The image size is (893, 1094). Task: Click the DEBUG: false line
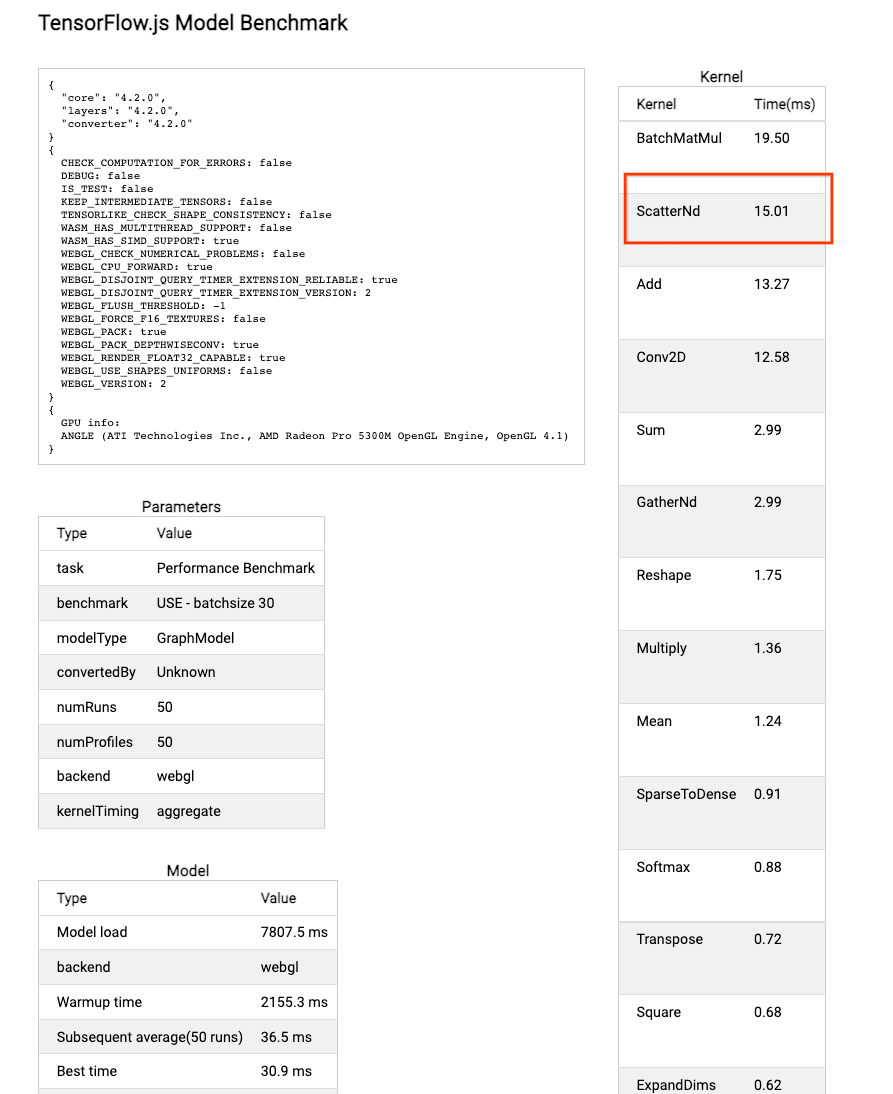point(100,176)
